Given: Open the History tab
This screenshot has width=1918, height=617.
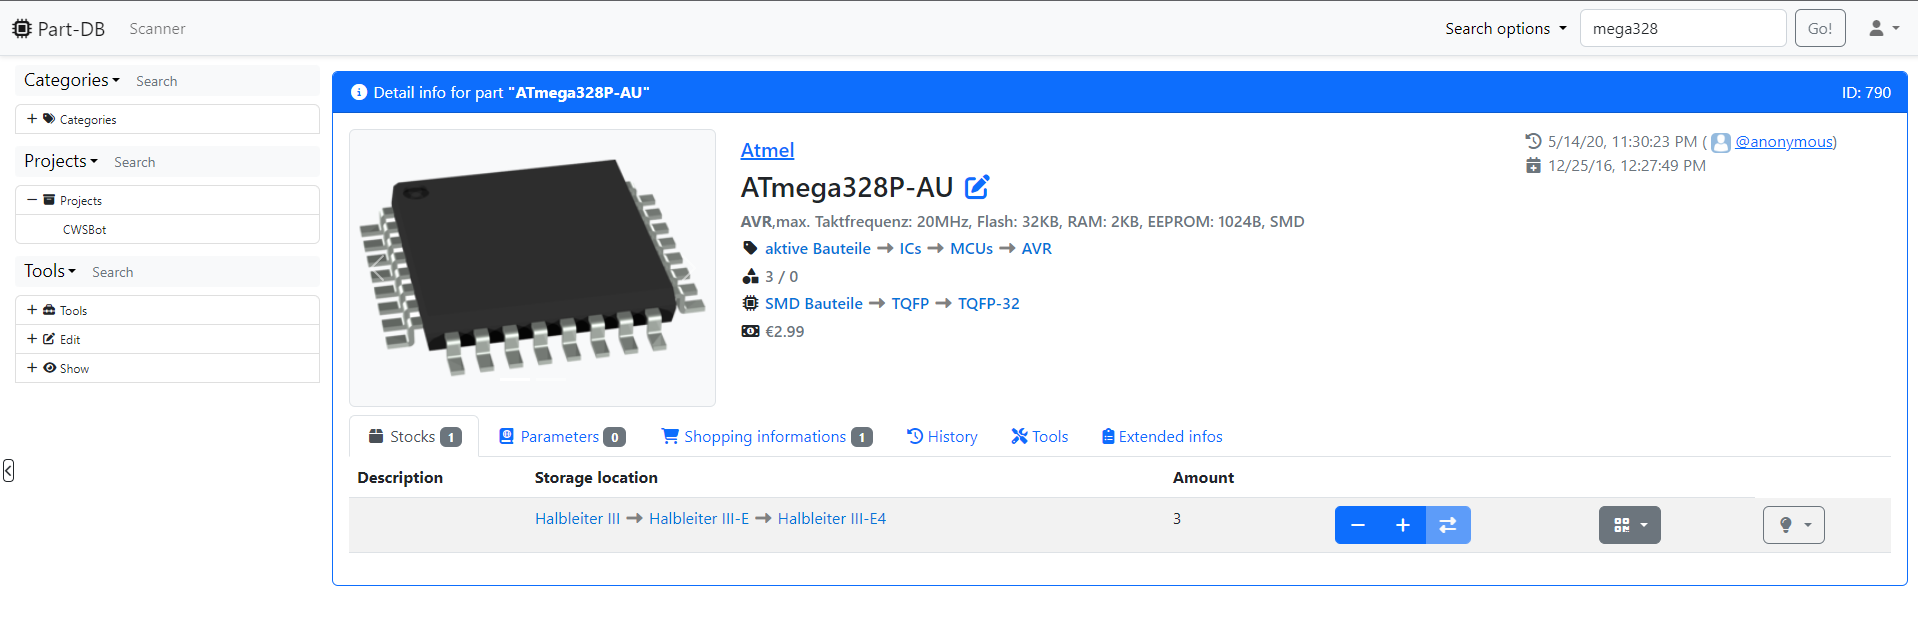Looking at the screenshot, I should tap(942, 437).
